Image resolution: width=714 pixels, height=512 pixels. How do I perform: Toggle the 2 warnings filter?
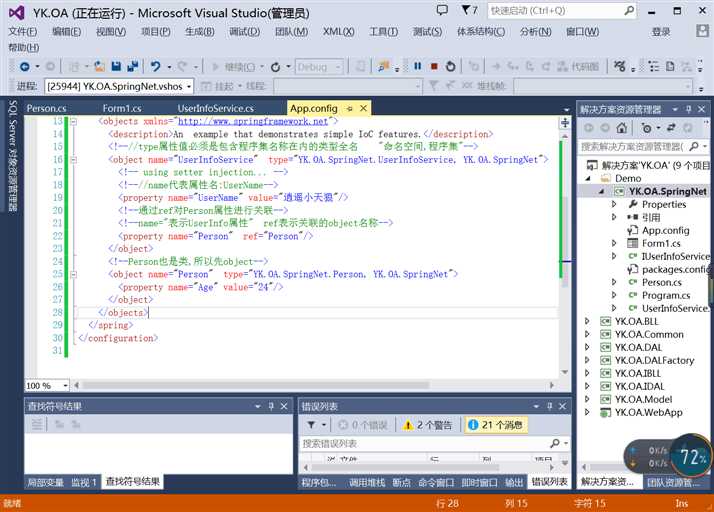tap(428, 425)
